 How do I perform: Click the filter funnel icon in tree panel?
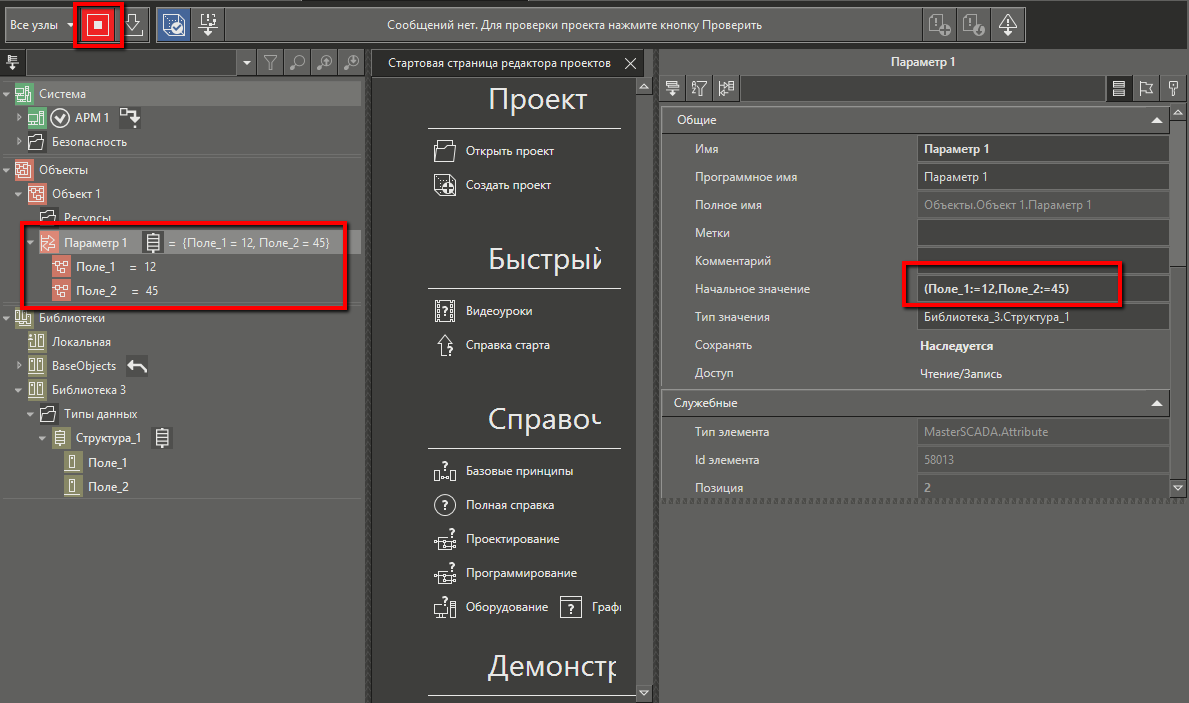[271, 63]
